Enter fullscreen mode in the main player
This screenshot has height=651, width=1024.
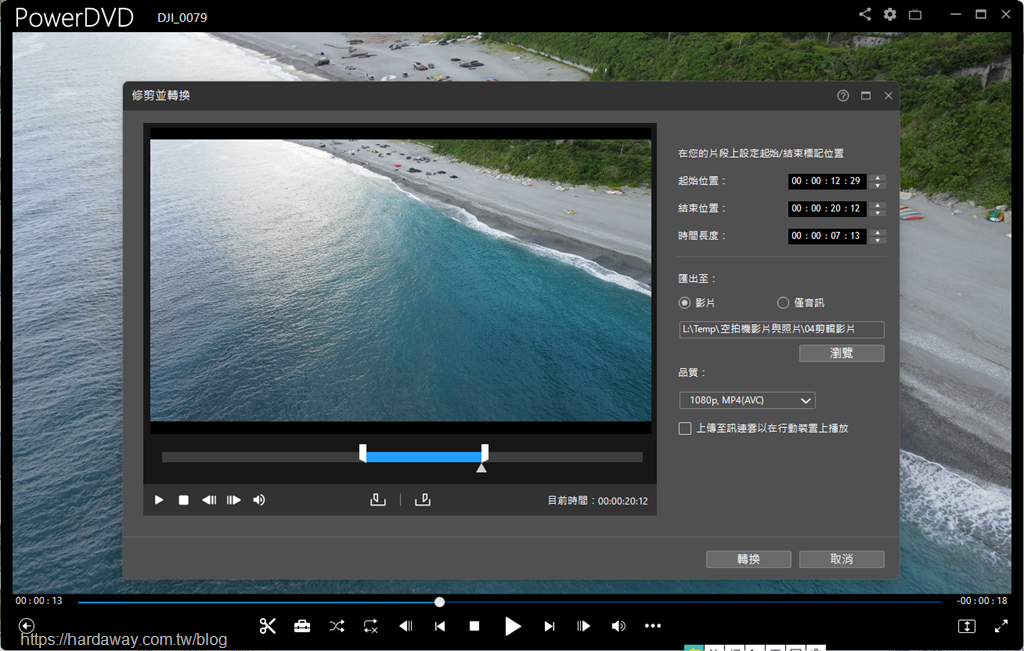1001,626
